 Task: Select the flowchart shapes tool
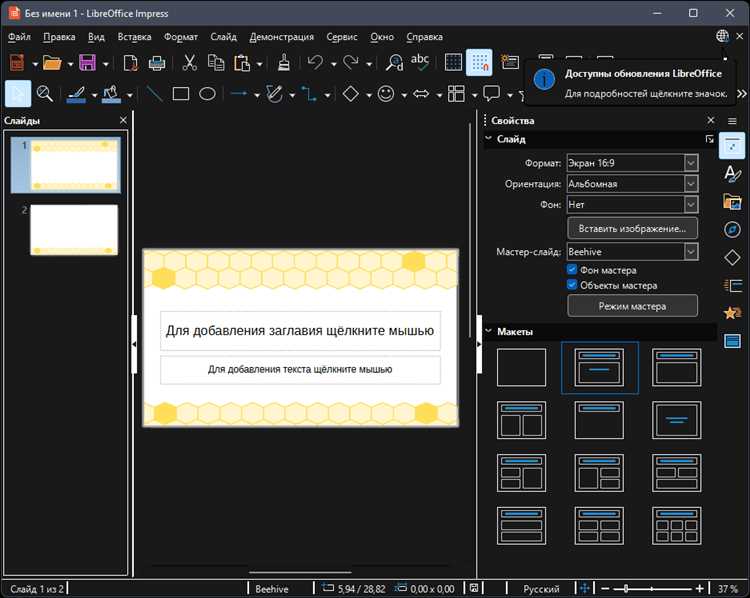pyautogui.click(x=456, y=94)
